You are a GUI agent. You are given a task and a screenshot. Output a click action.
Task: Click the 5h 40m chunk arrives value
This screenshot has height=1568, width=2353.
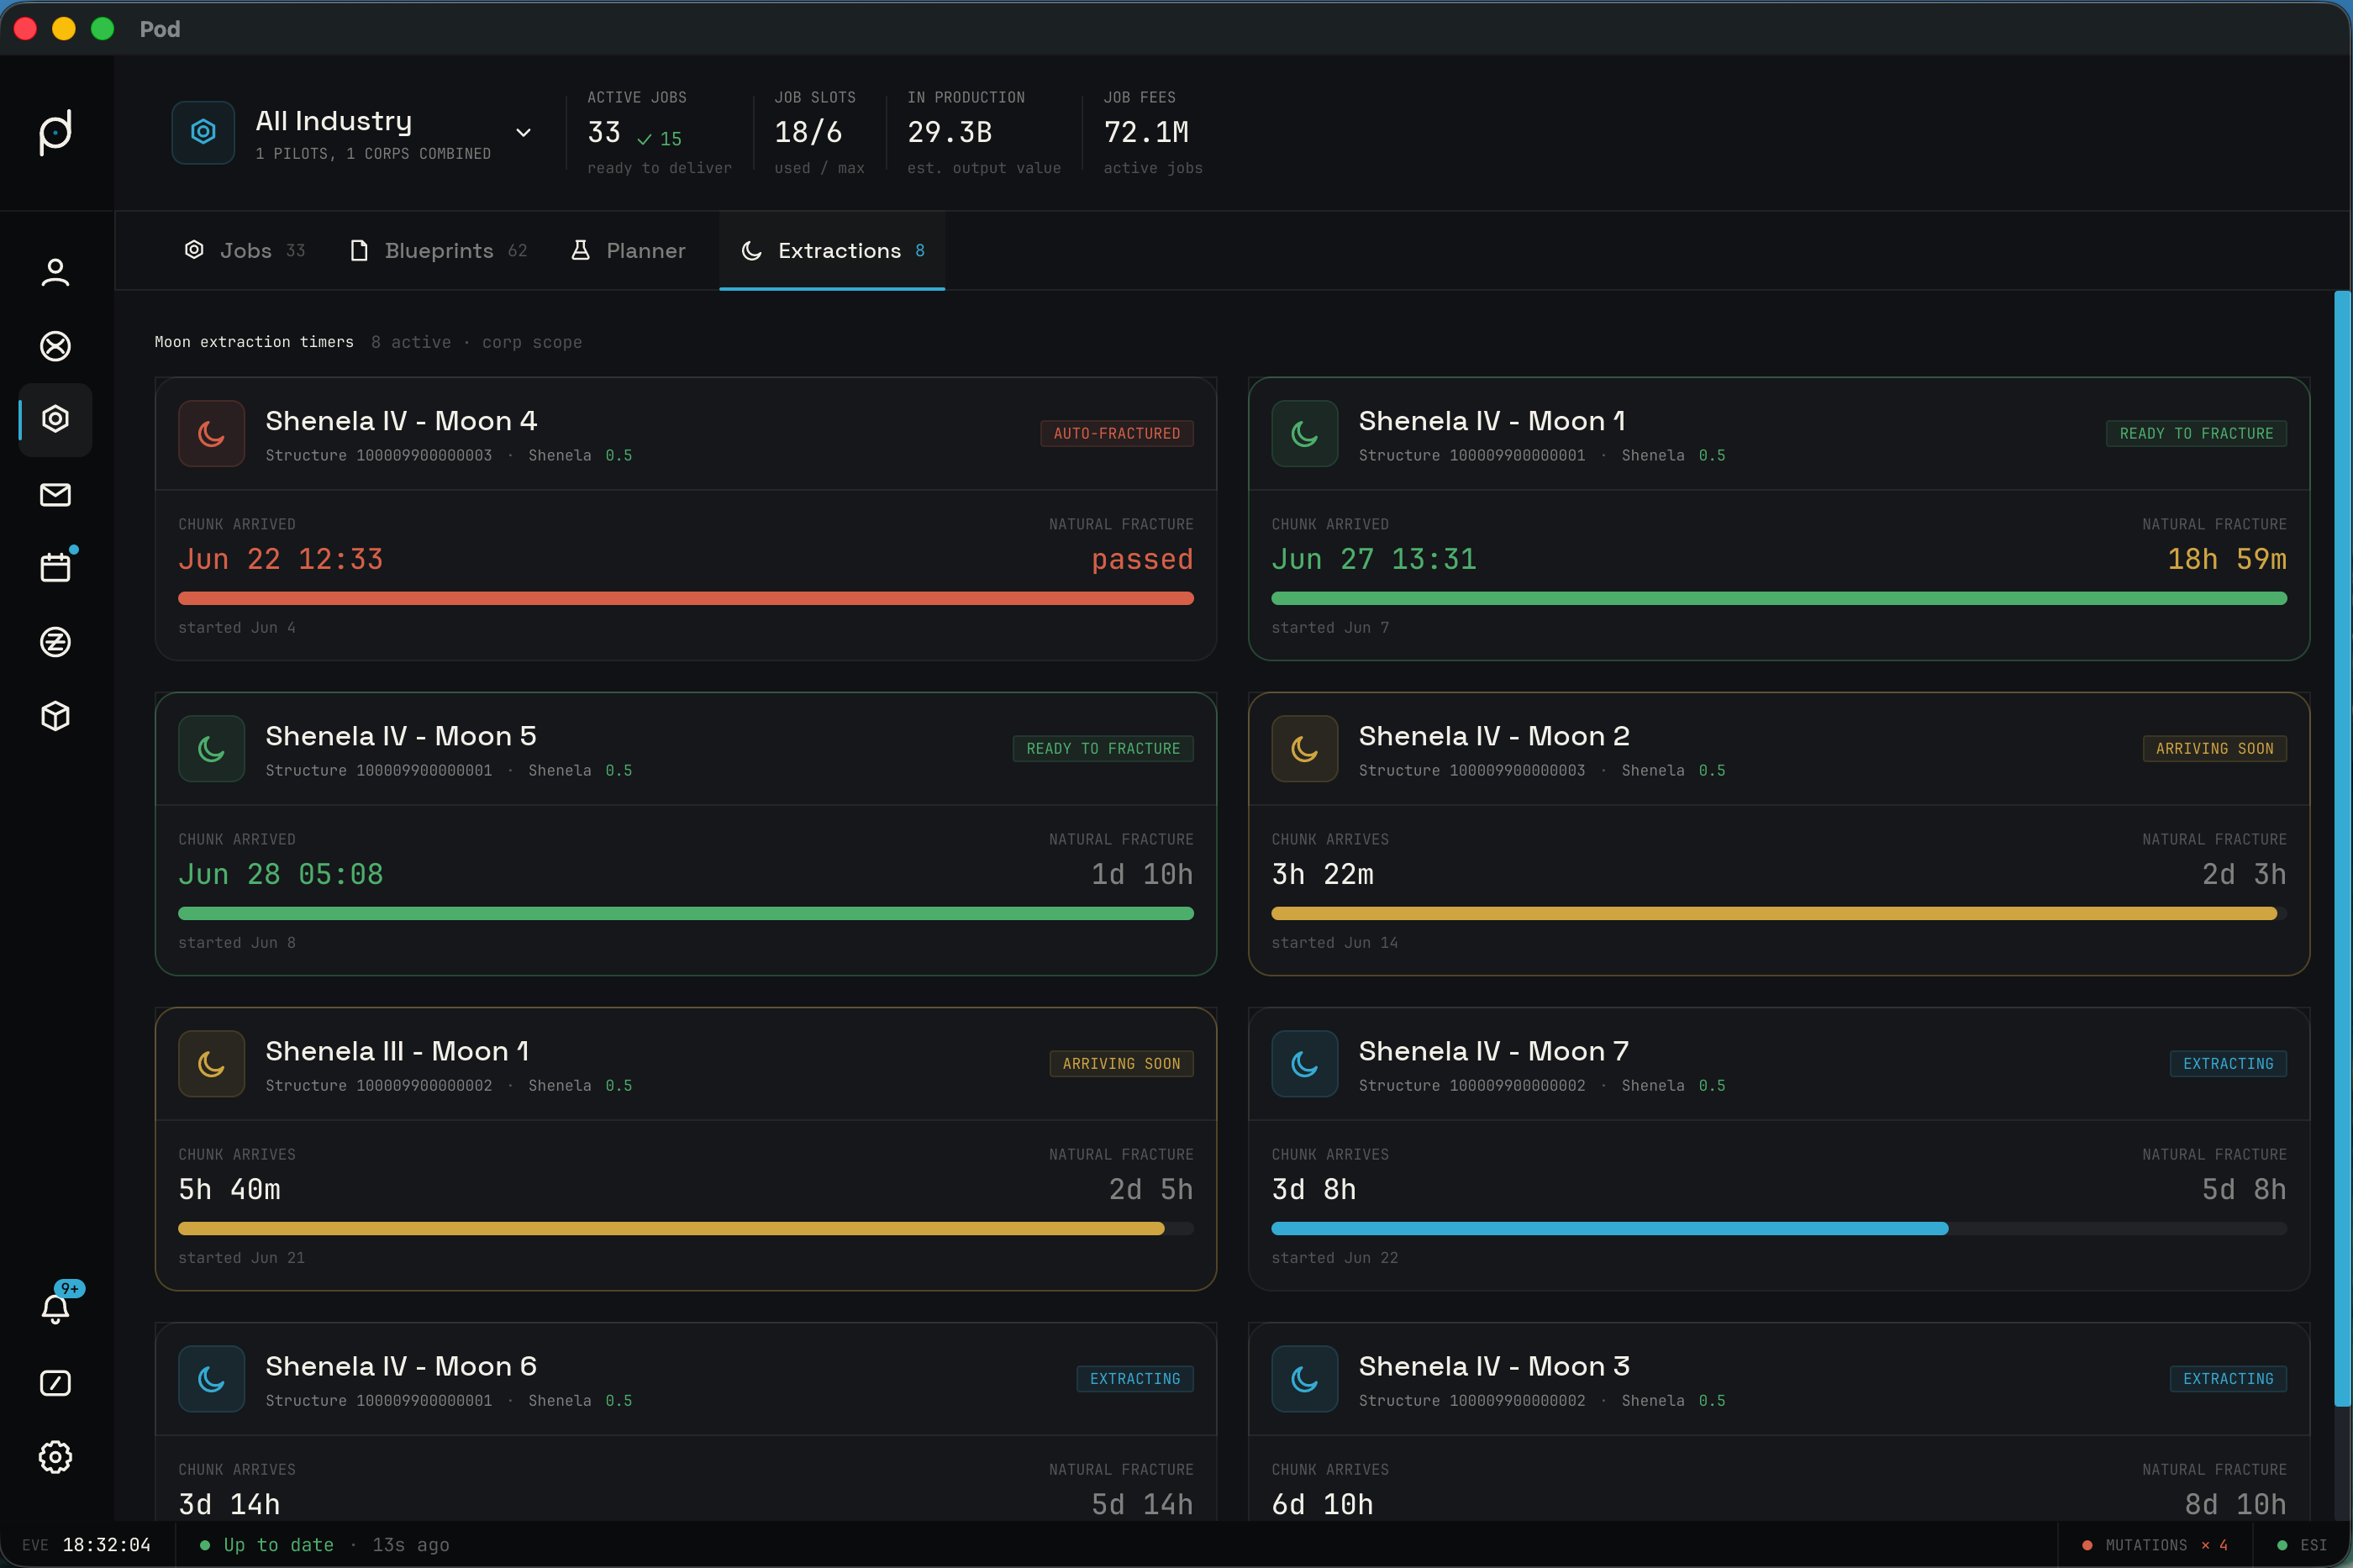pos(229,1189)
